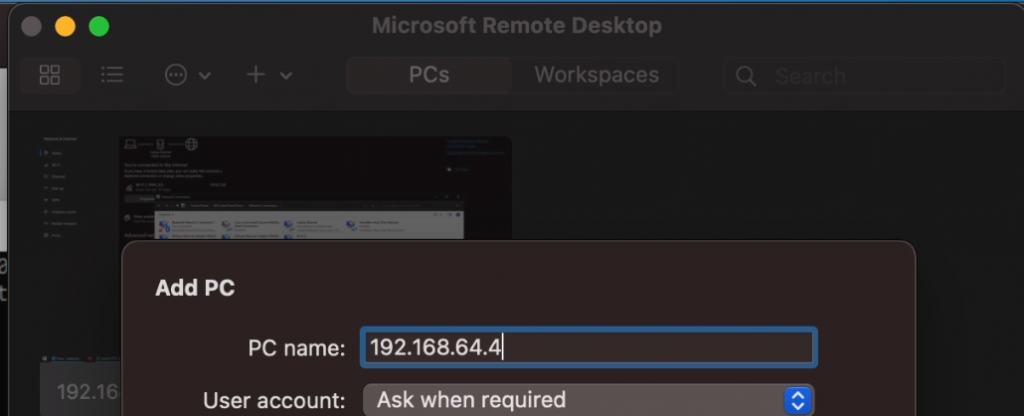Focus the Search field
This screenshot has height=416, width=1024.
864,76
